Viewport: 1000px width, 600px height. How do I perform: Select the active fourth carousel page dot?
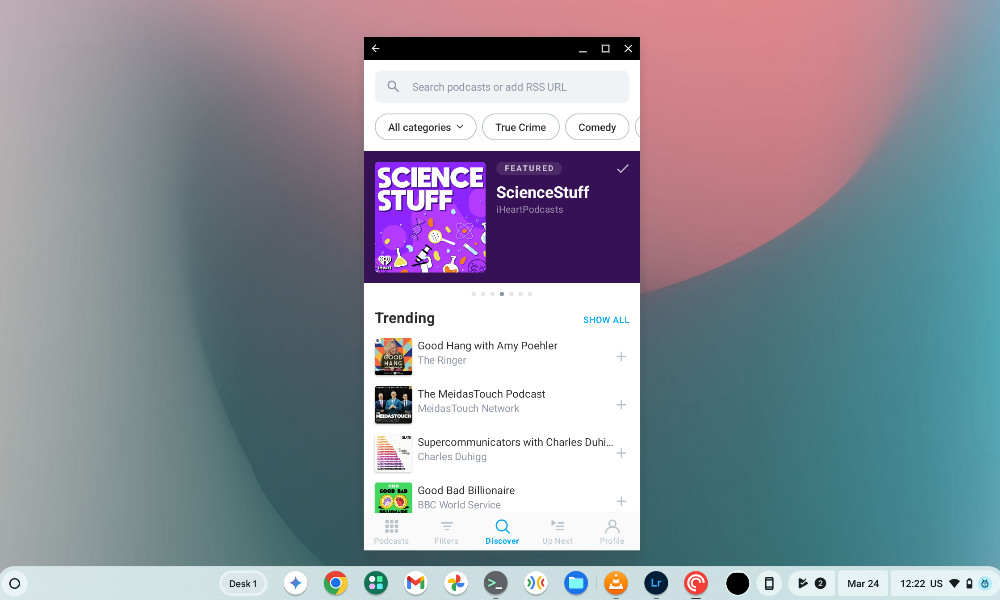502,294
